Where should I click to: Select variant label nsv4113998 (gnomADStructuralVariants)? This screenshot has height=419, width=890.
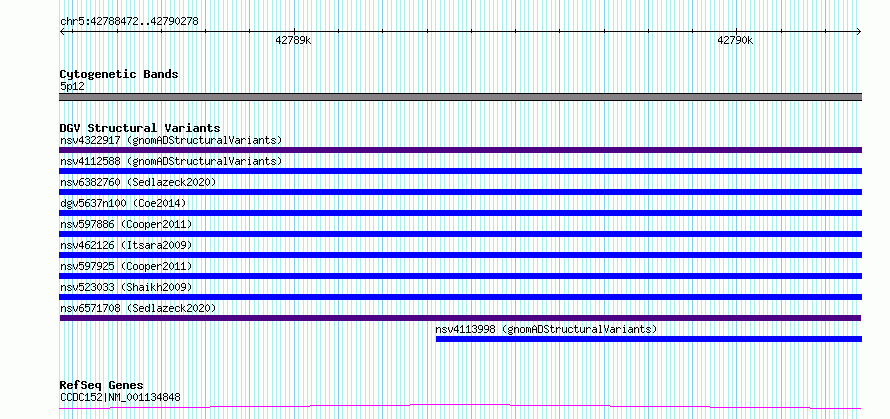(546, 329)
